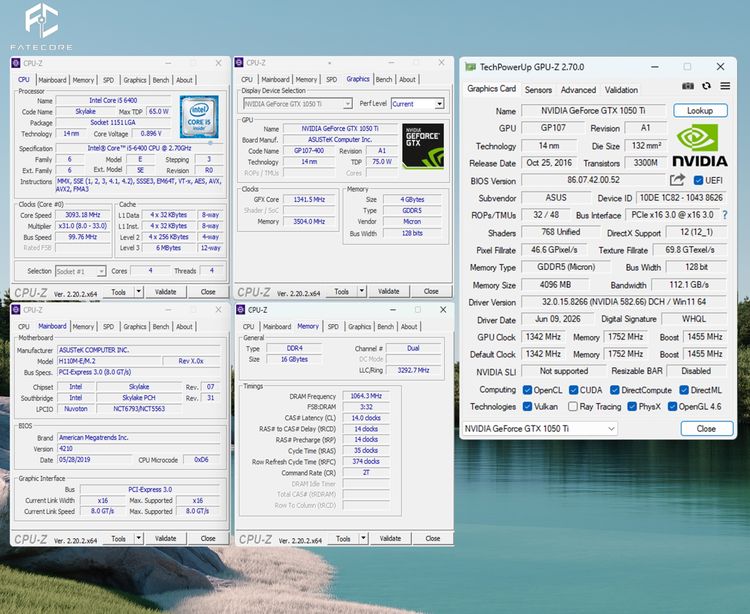Toggle the DirectCompute checkbox

click(x=615, y=390)
